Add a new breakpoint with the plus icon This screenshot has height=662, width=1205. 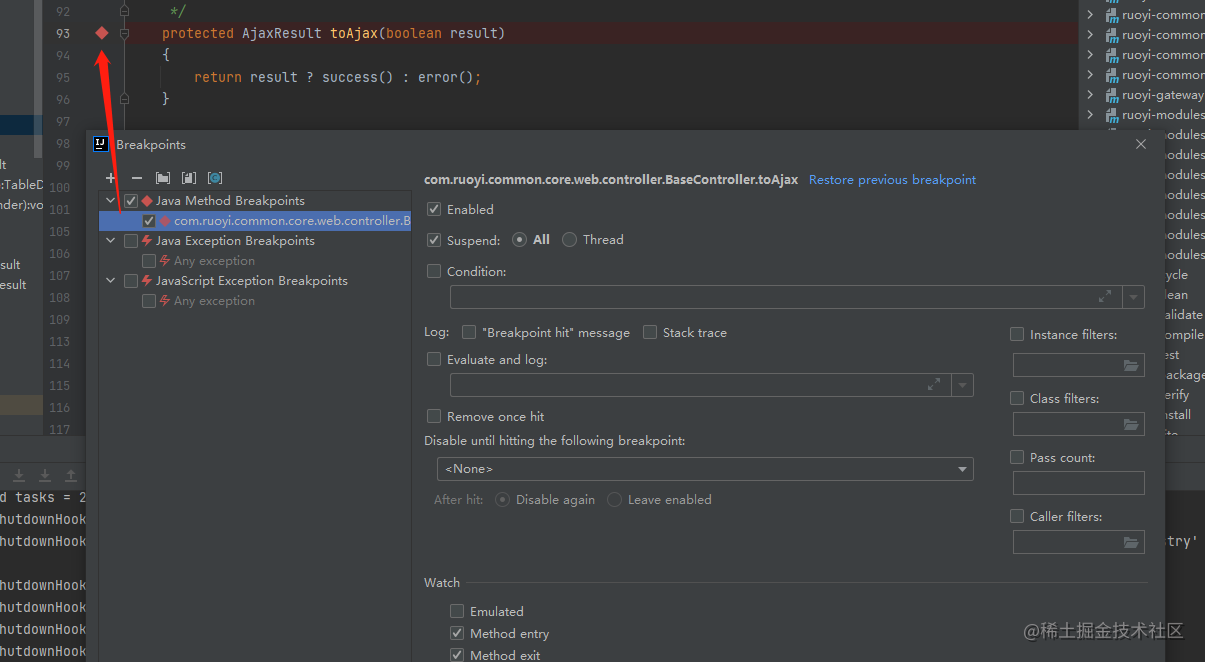110,177
